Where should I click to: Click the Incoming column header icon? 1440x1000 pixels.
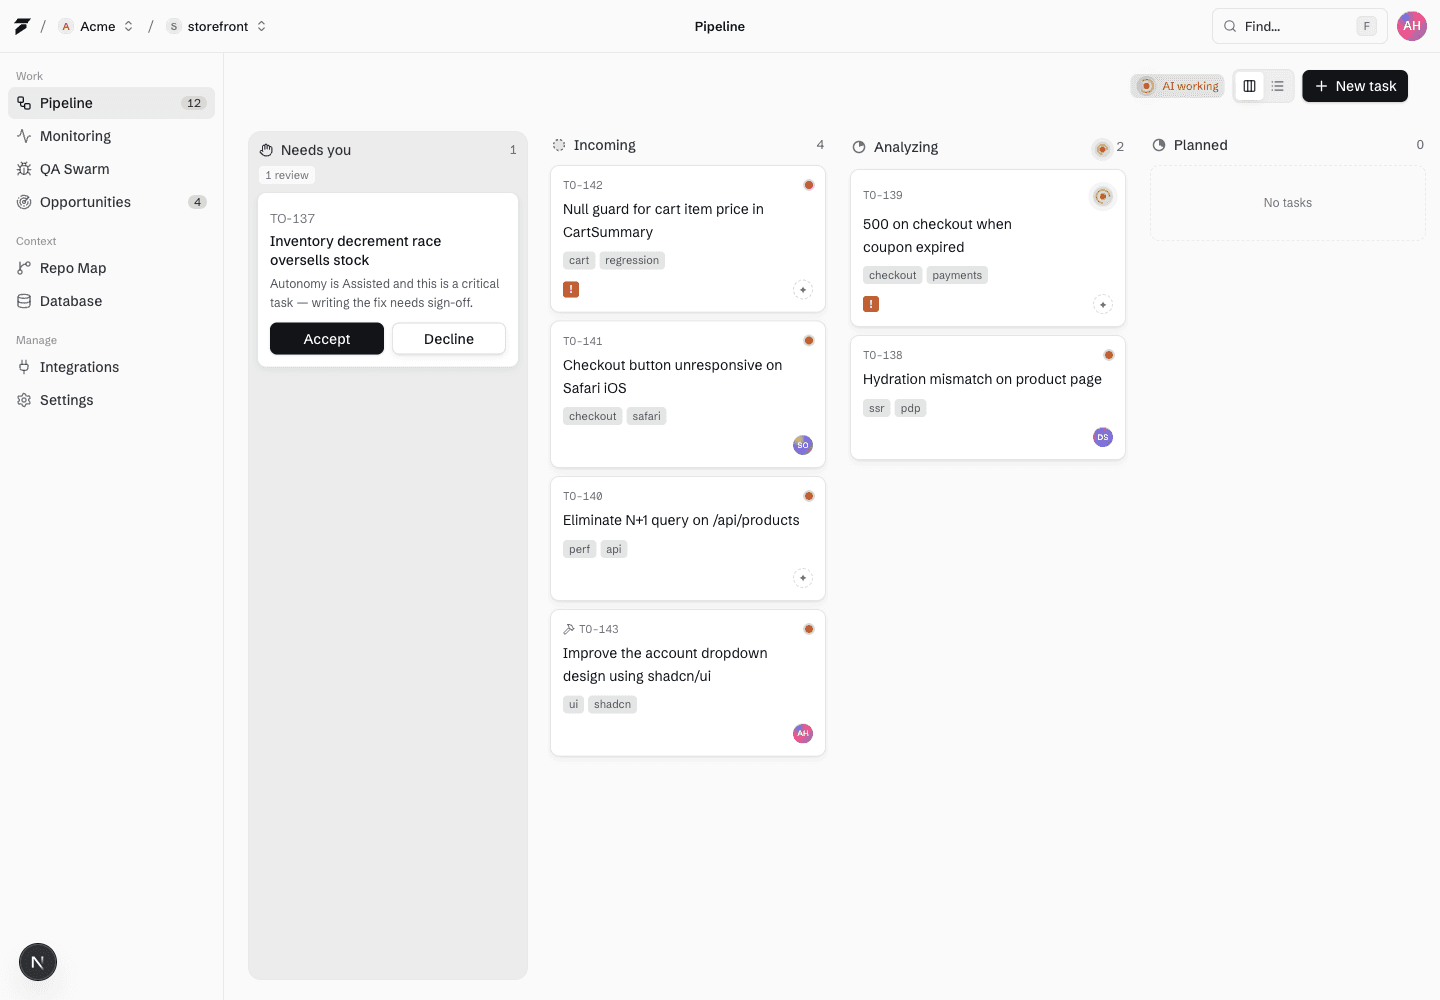(x=559, y=145)
